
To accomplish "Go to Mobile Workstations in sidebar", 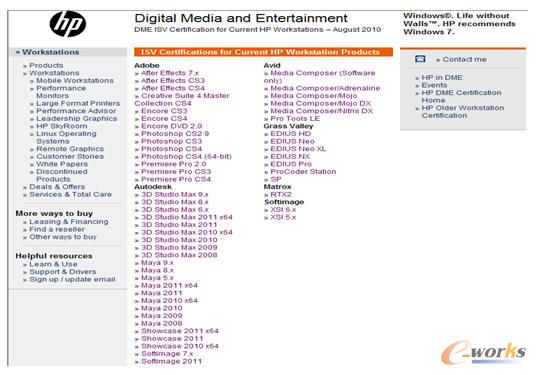I will coord(75,81).
